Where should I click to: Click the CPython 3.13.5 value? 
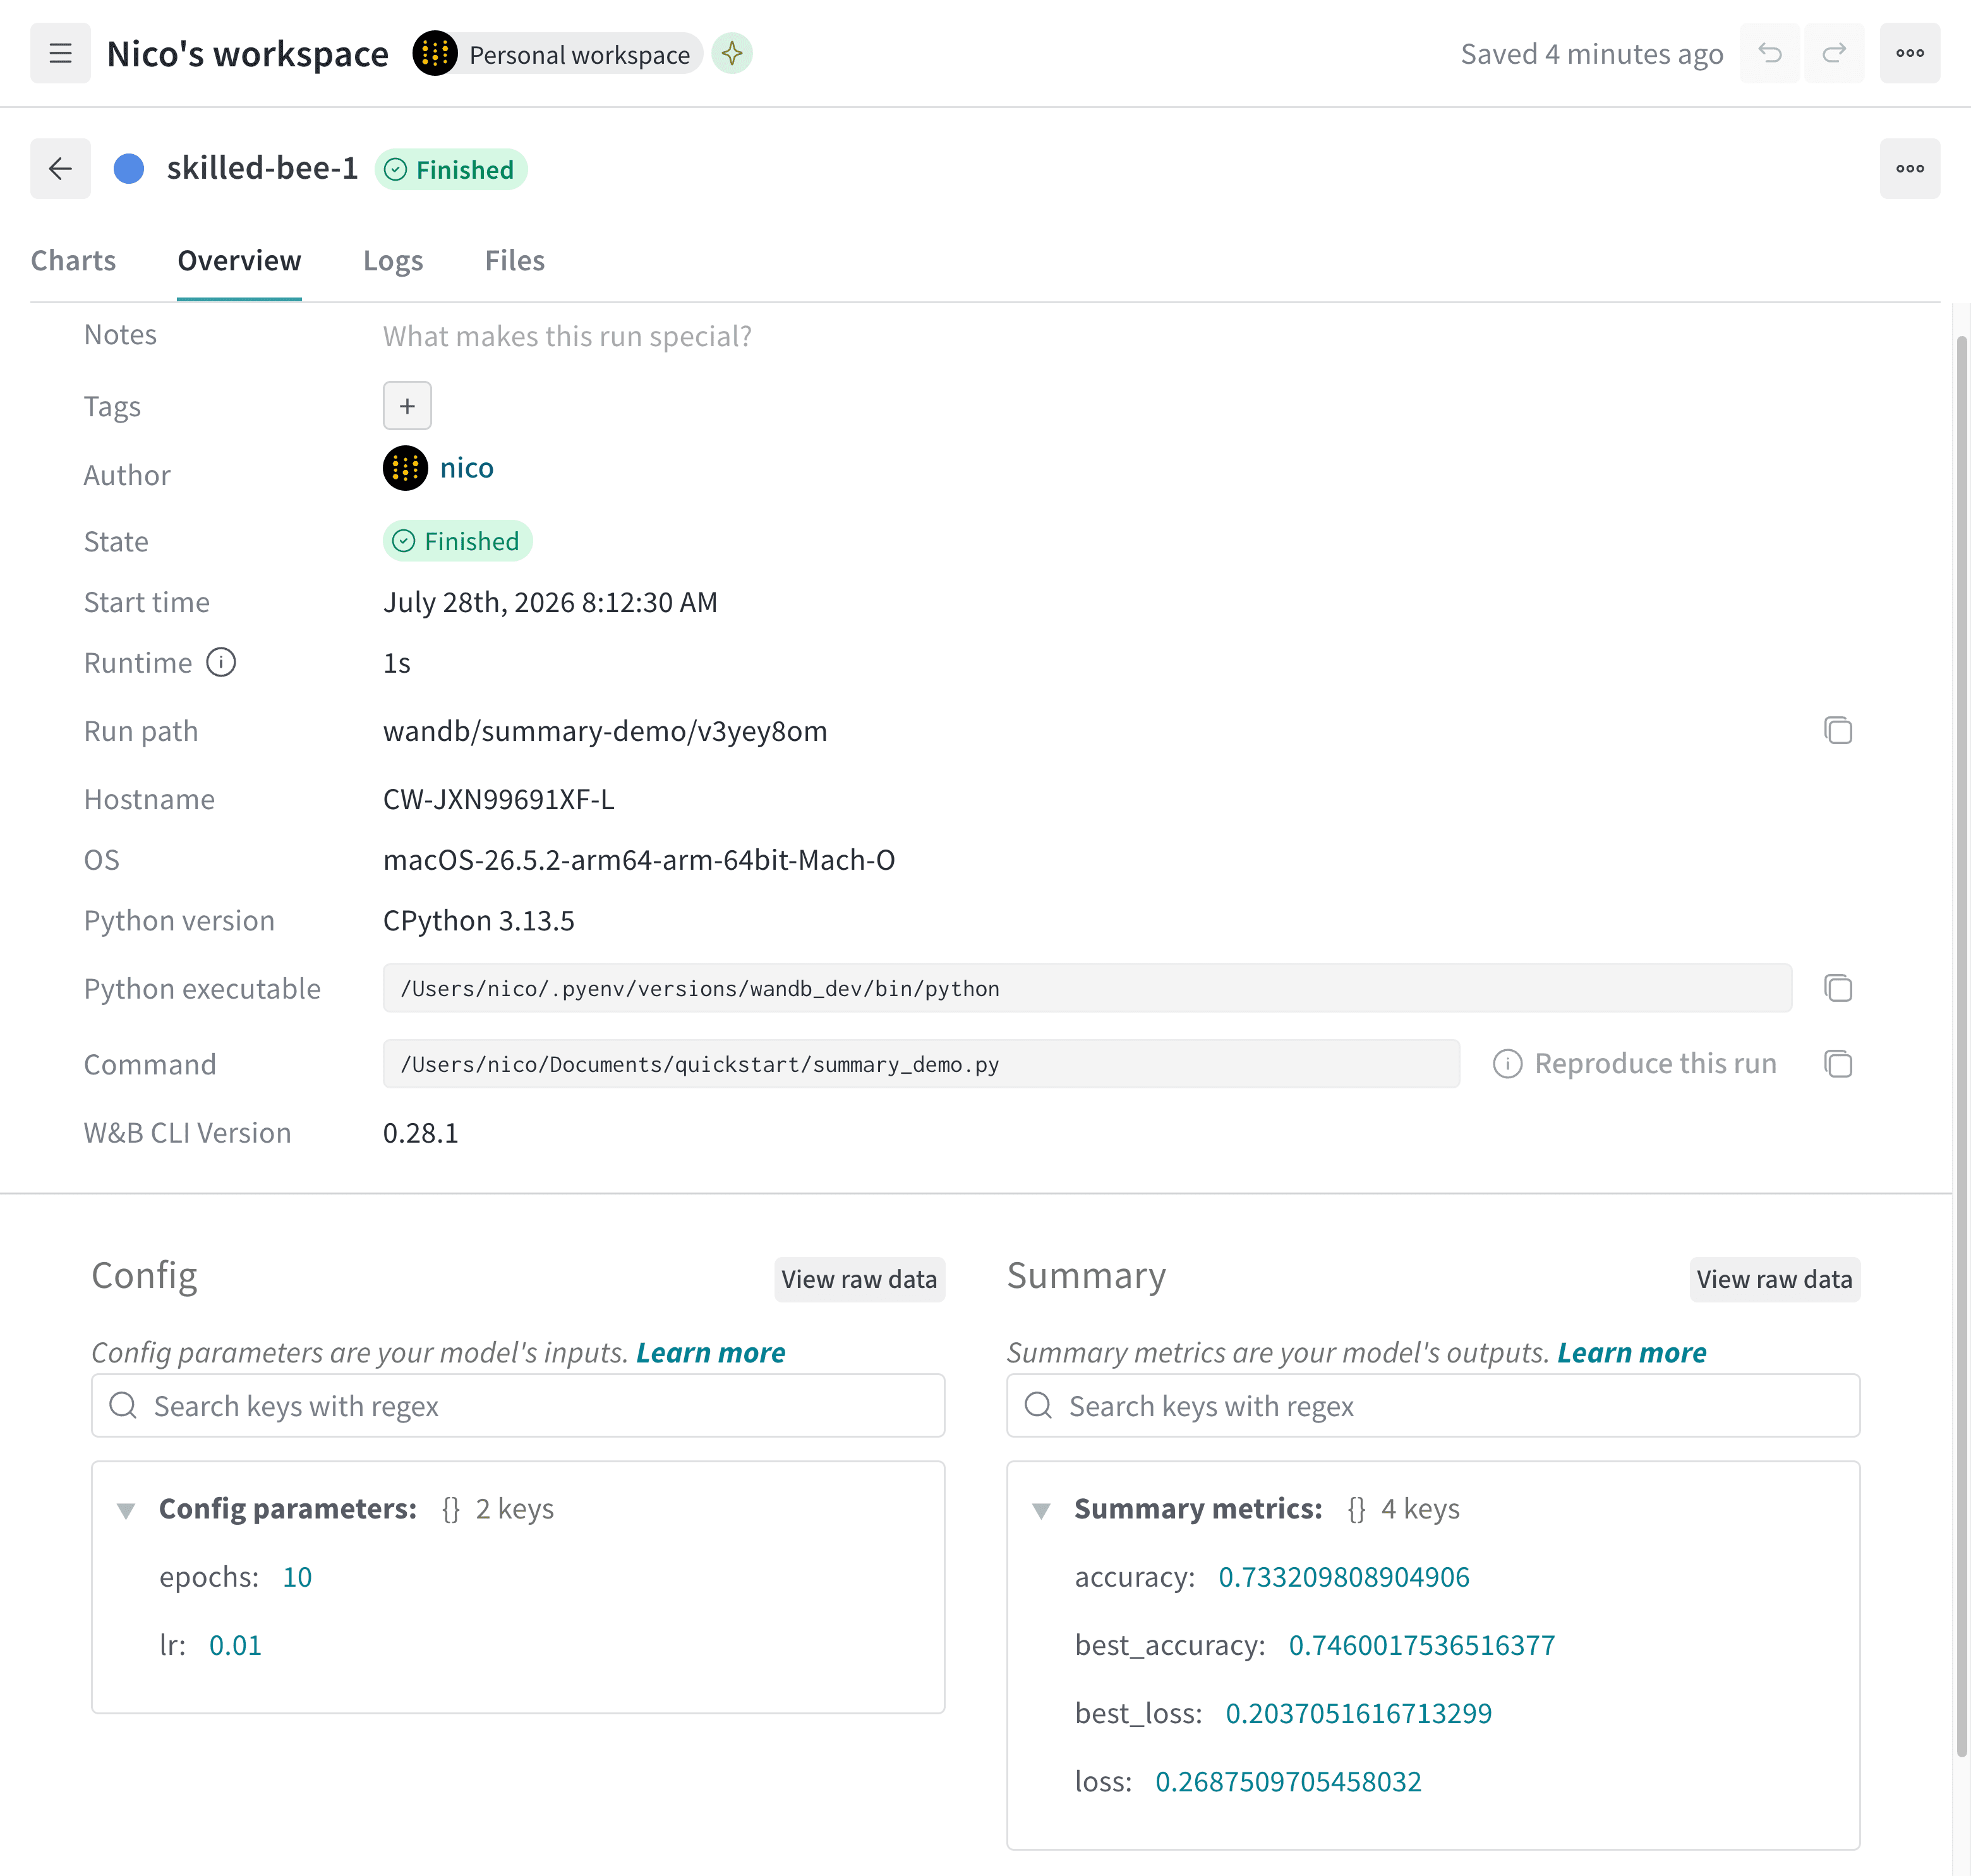pyautogui.click(x=479, y=920)
